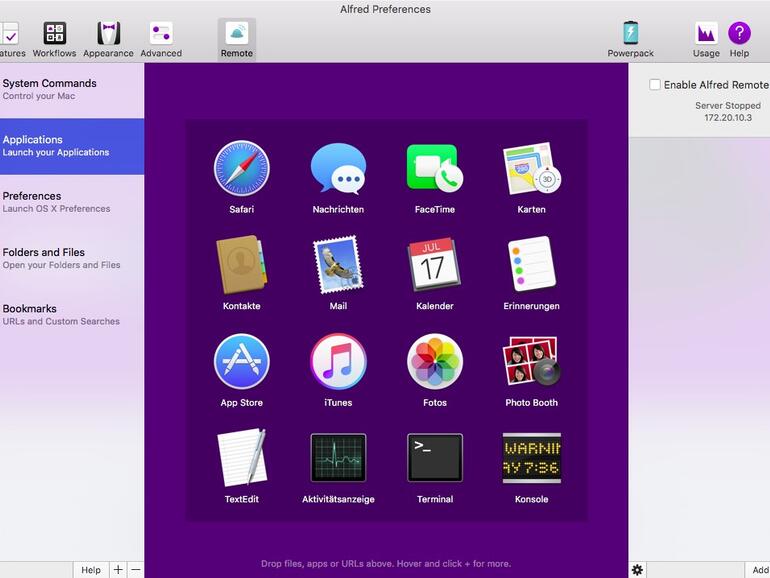Remove the selected page with minus

(136, 570)
